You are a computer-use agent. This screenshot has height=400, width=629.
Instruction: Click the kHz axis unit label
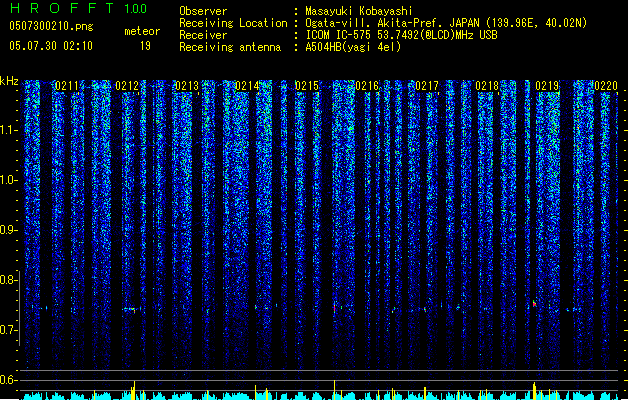tap(9, 81)
